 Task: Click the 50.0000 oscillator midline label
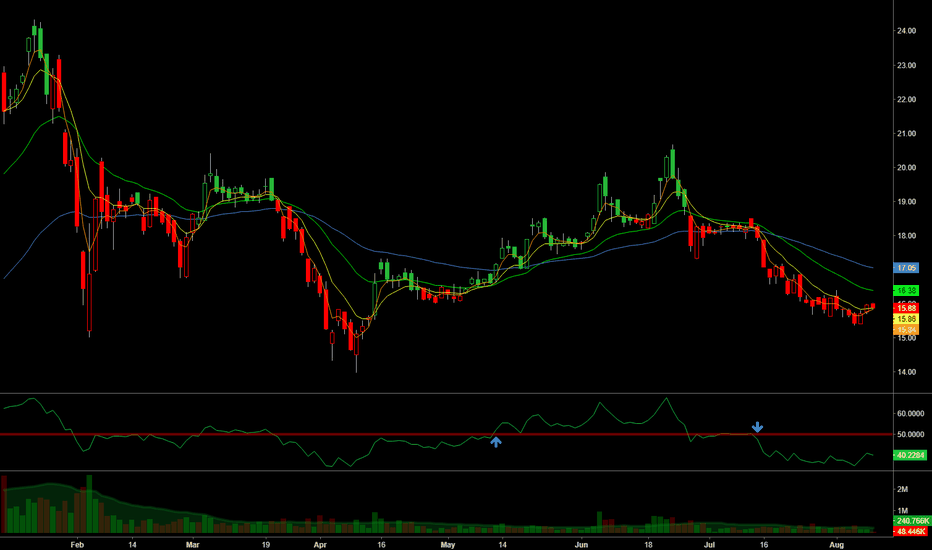pyautogui.click(x=910, y=435)
